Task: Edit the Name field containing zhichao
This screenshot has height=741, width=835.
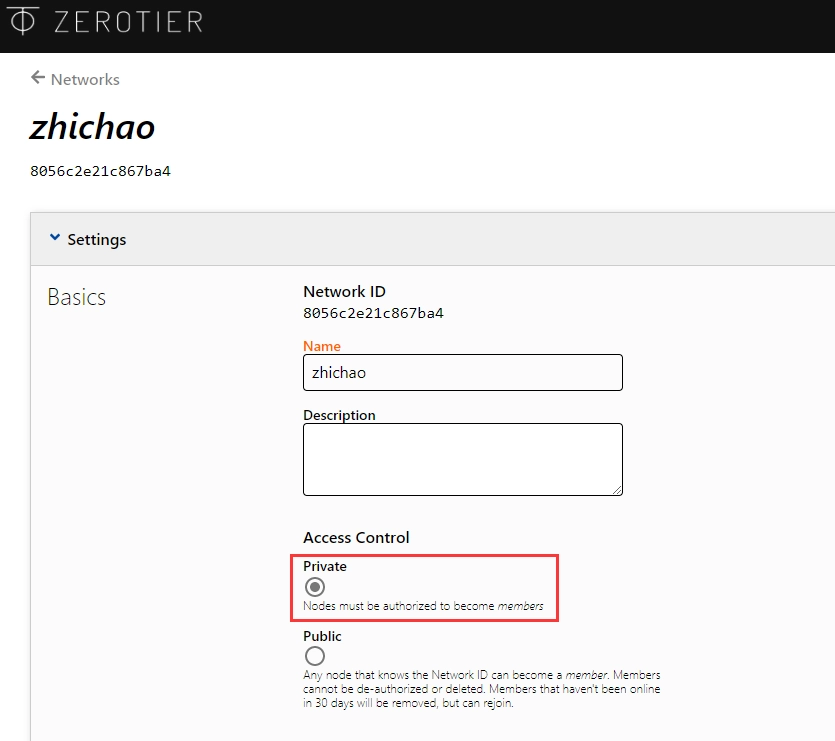Action: (462, 372)
